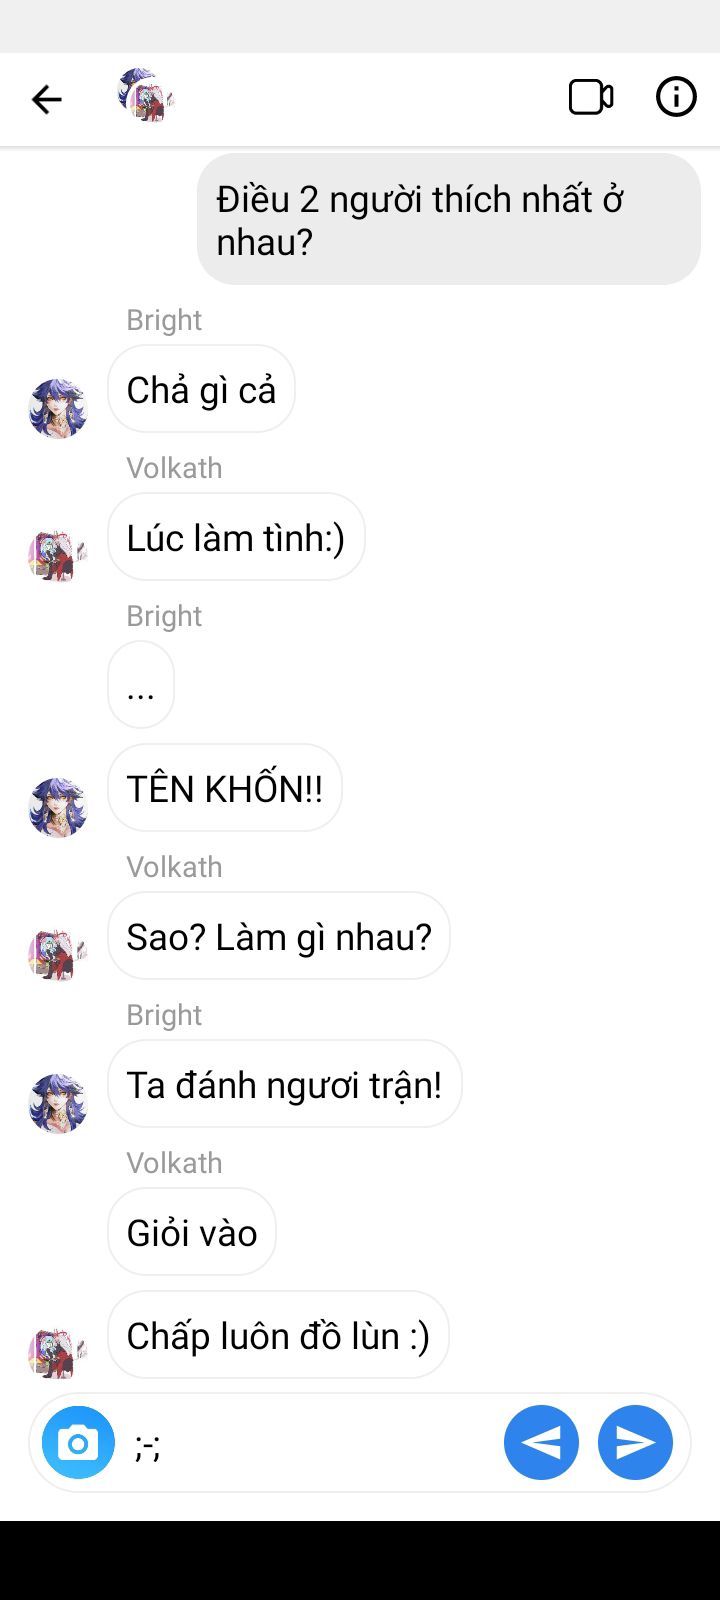Open group avatar in header
The image size is (720, 1600).
(146, 96)
